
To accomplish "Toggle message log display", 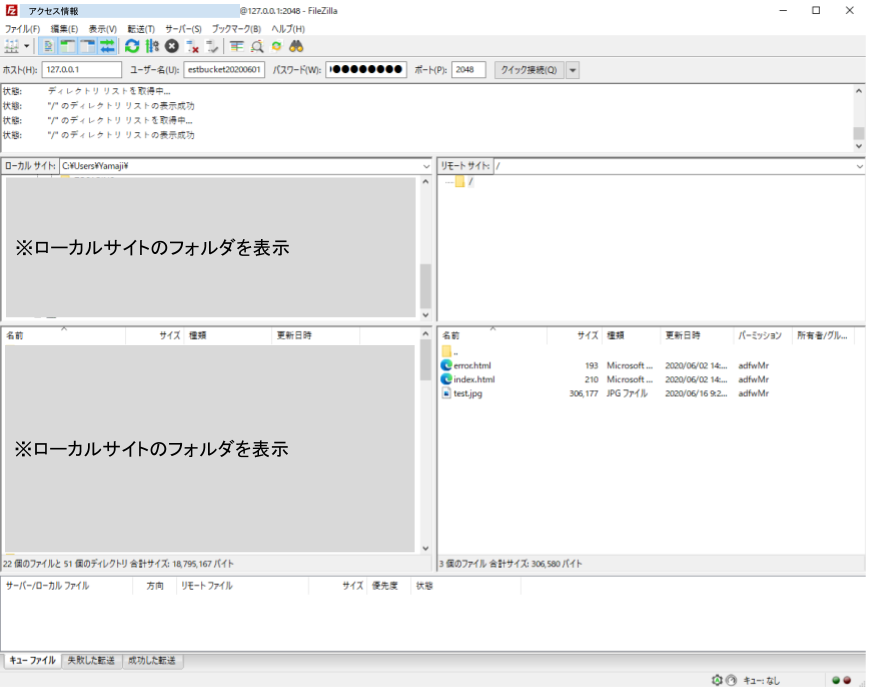I will tap(48, 46).
